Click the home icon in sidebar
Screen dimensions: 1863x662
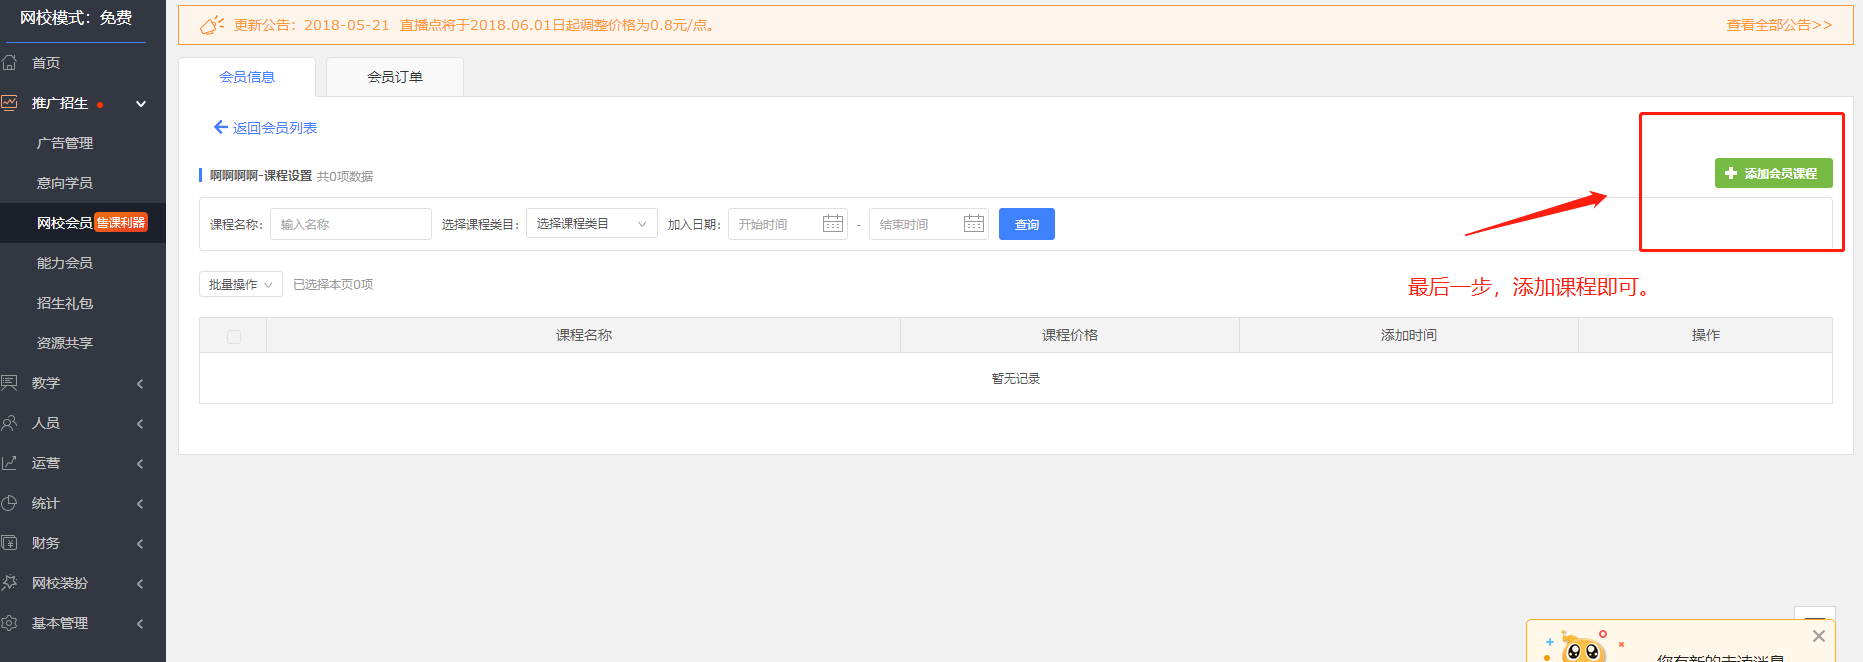click(10, 63)
